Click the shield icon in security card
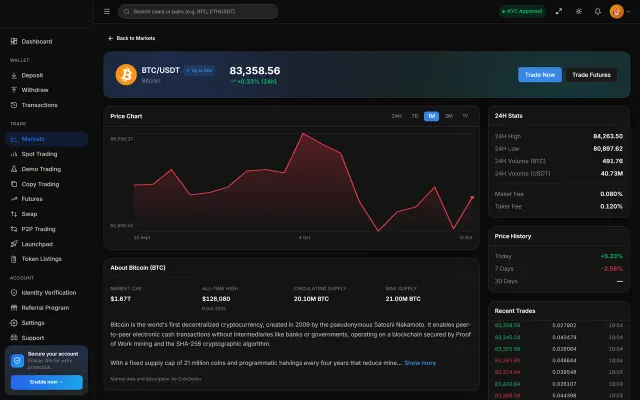640x400 pixels. (x=17, y=361)
